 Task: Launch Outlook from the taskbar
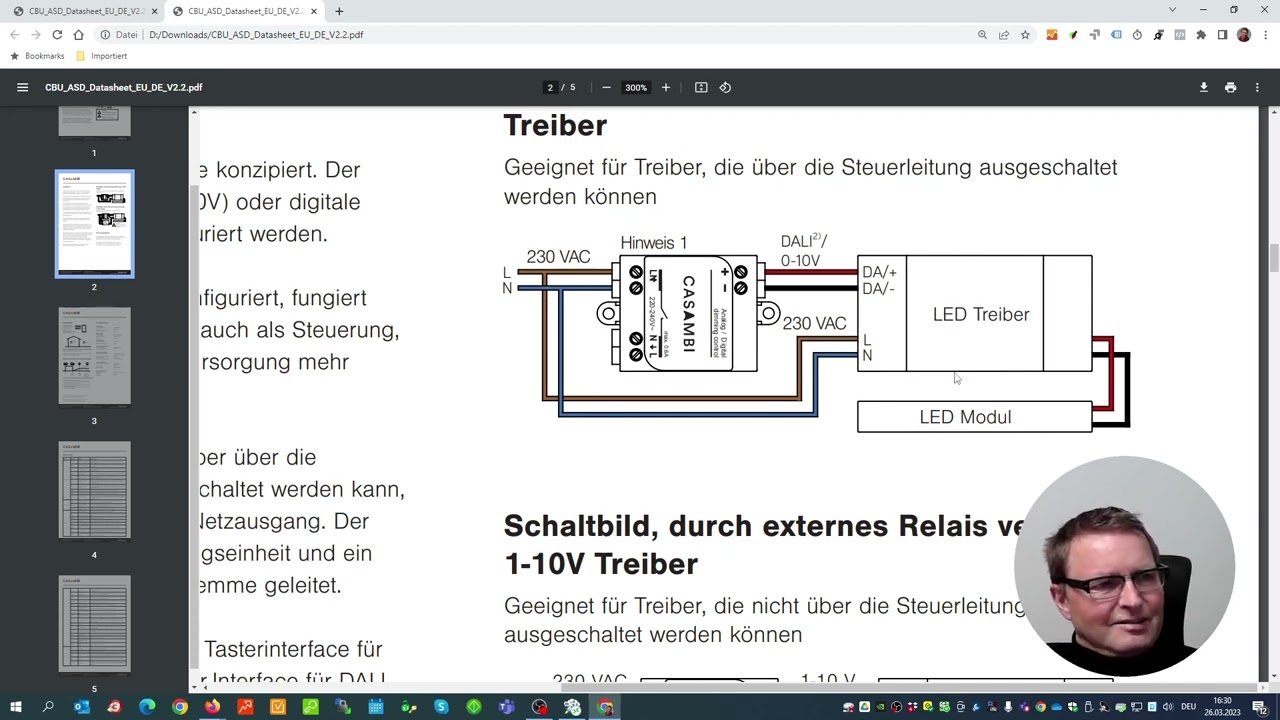click(81, 707)
